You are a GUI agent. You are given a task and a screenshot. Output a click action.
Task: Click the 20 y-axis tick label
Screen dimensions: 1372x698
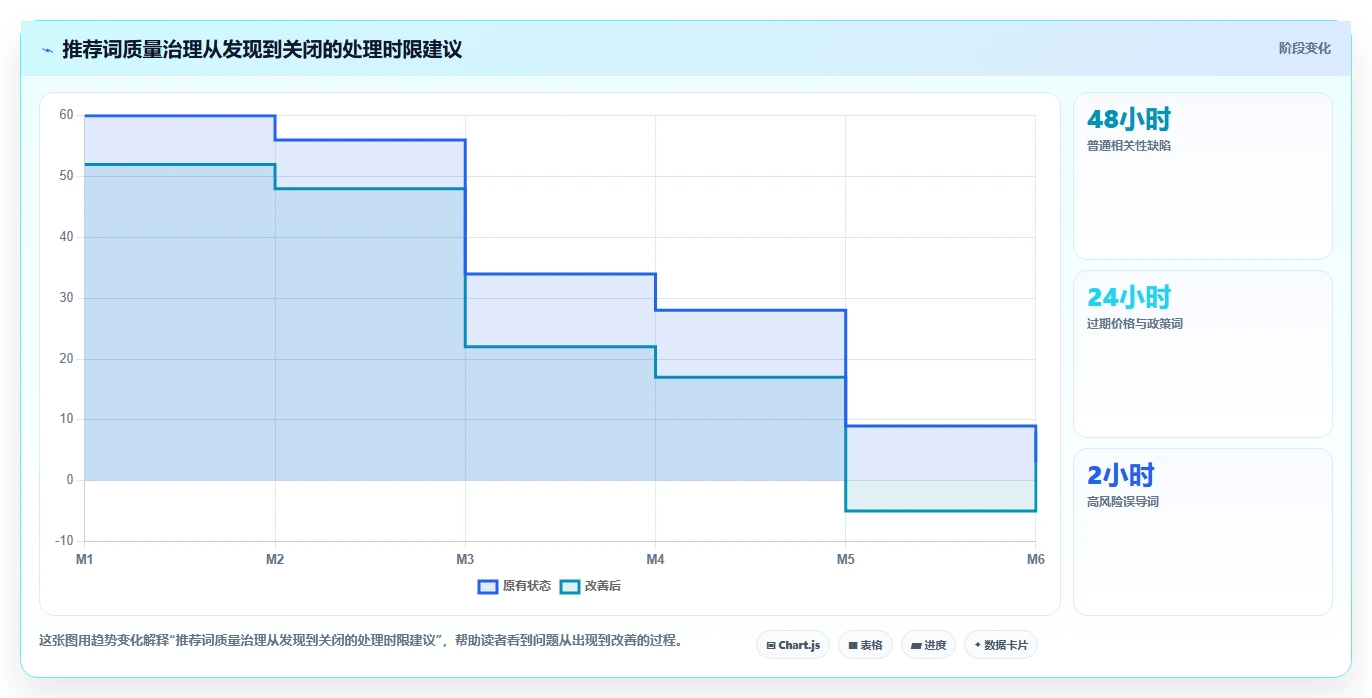pos(66,359)
